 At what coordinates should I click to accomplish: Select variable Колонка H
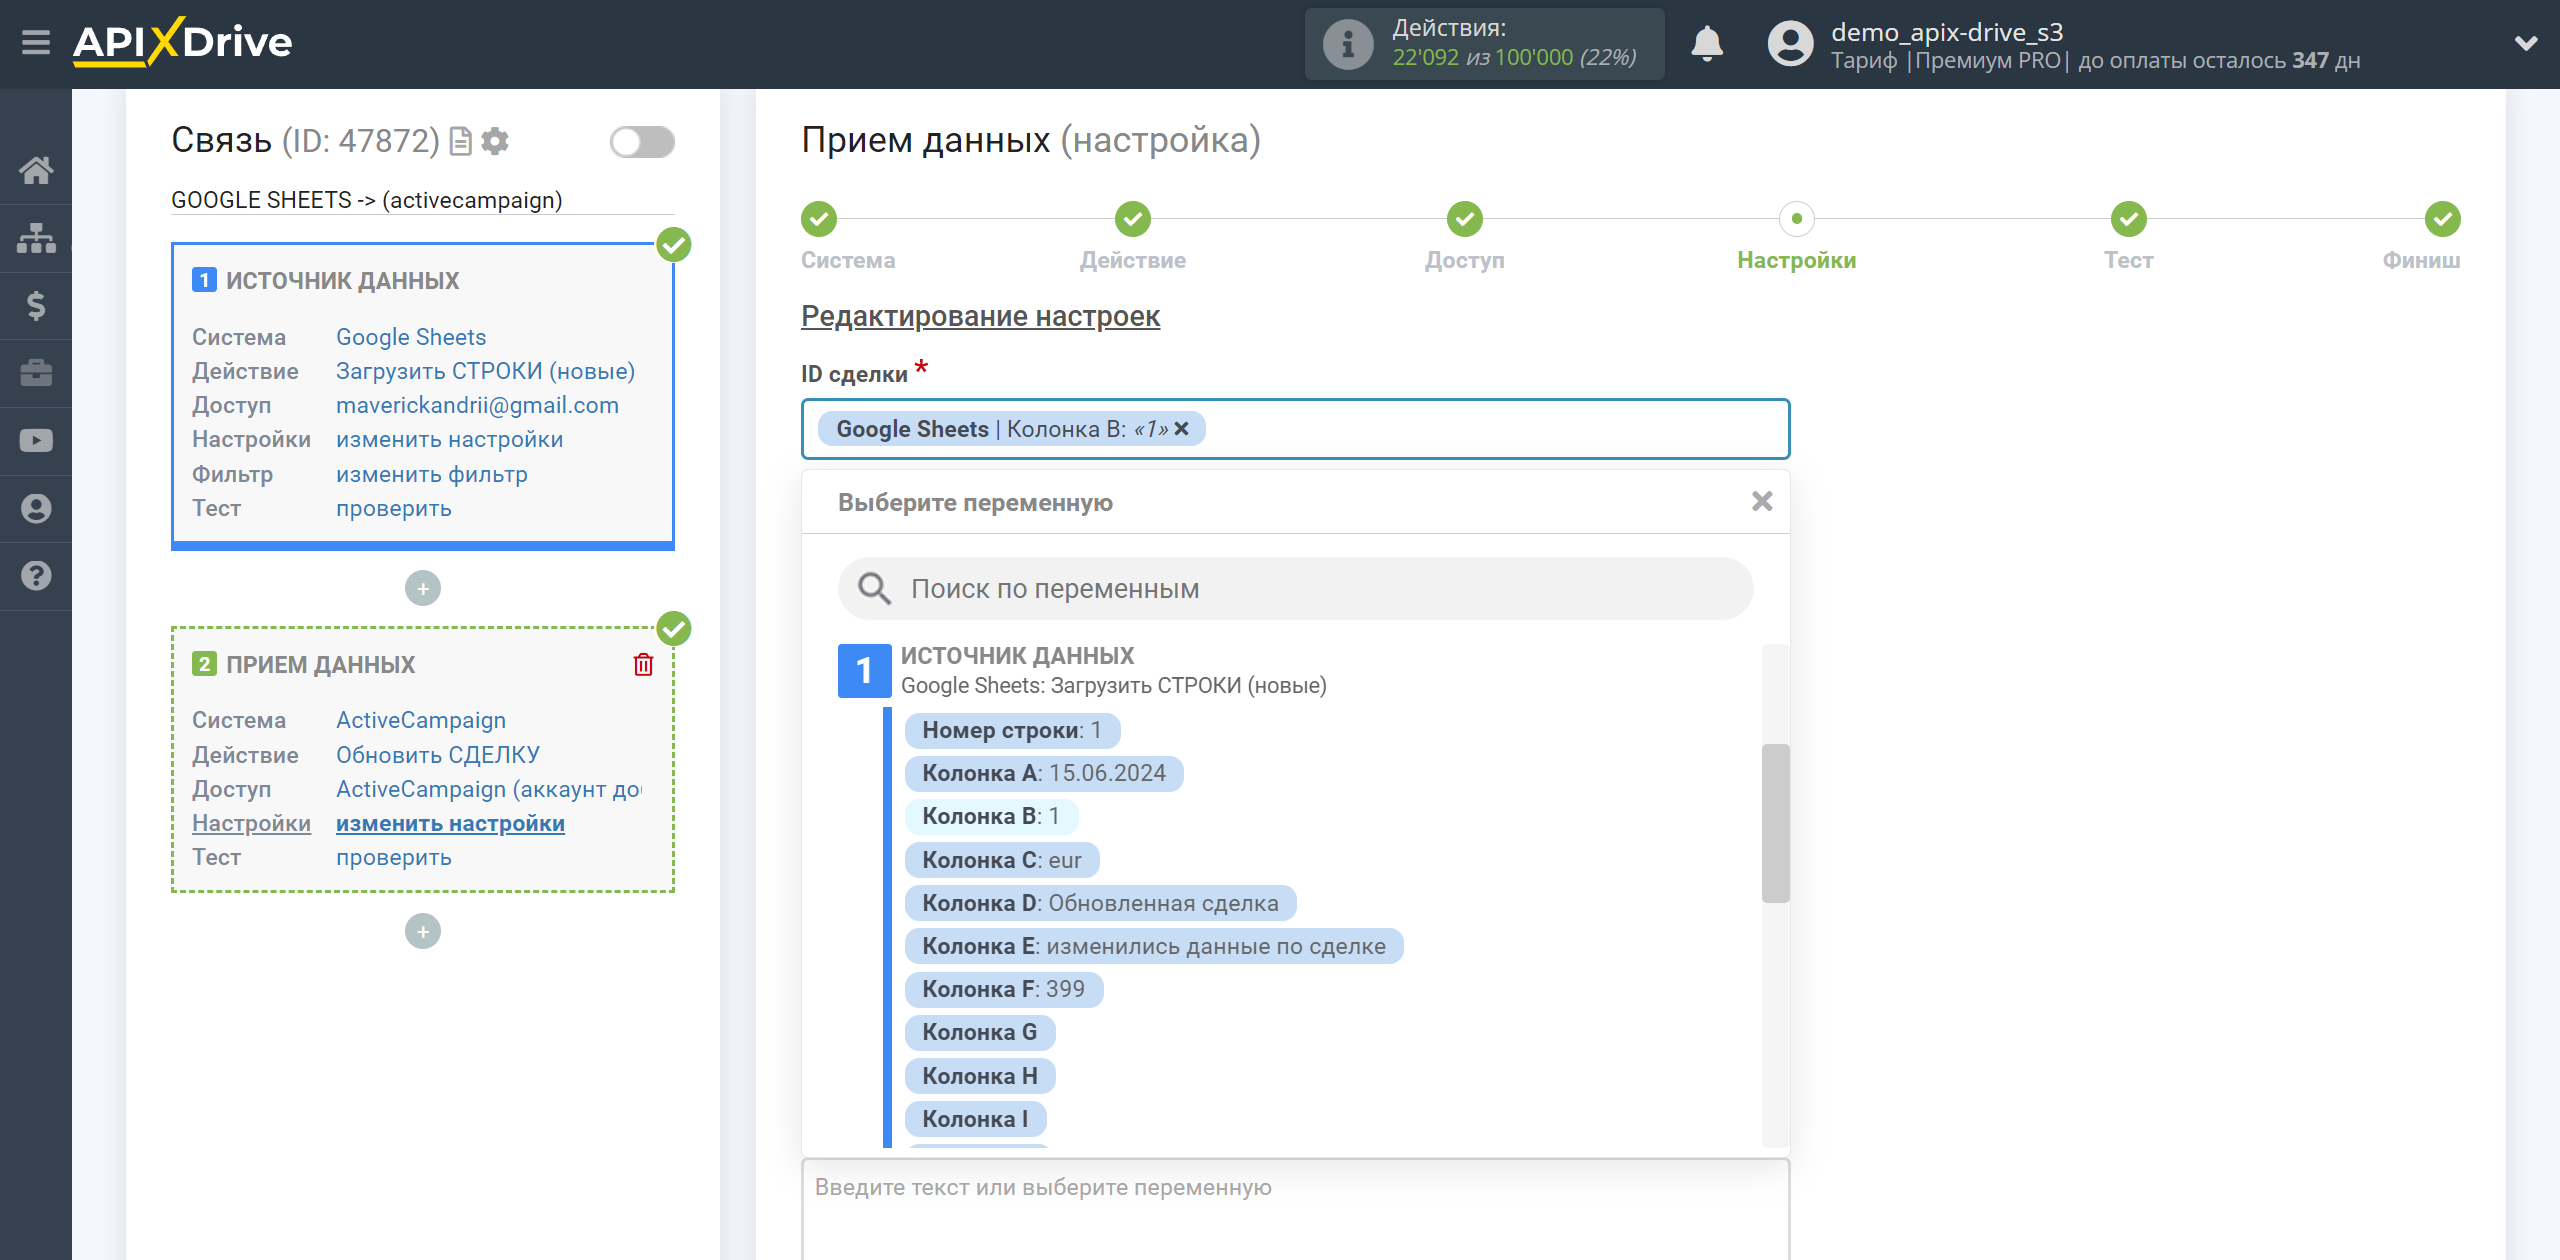(980, 1076)
